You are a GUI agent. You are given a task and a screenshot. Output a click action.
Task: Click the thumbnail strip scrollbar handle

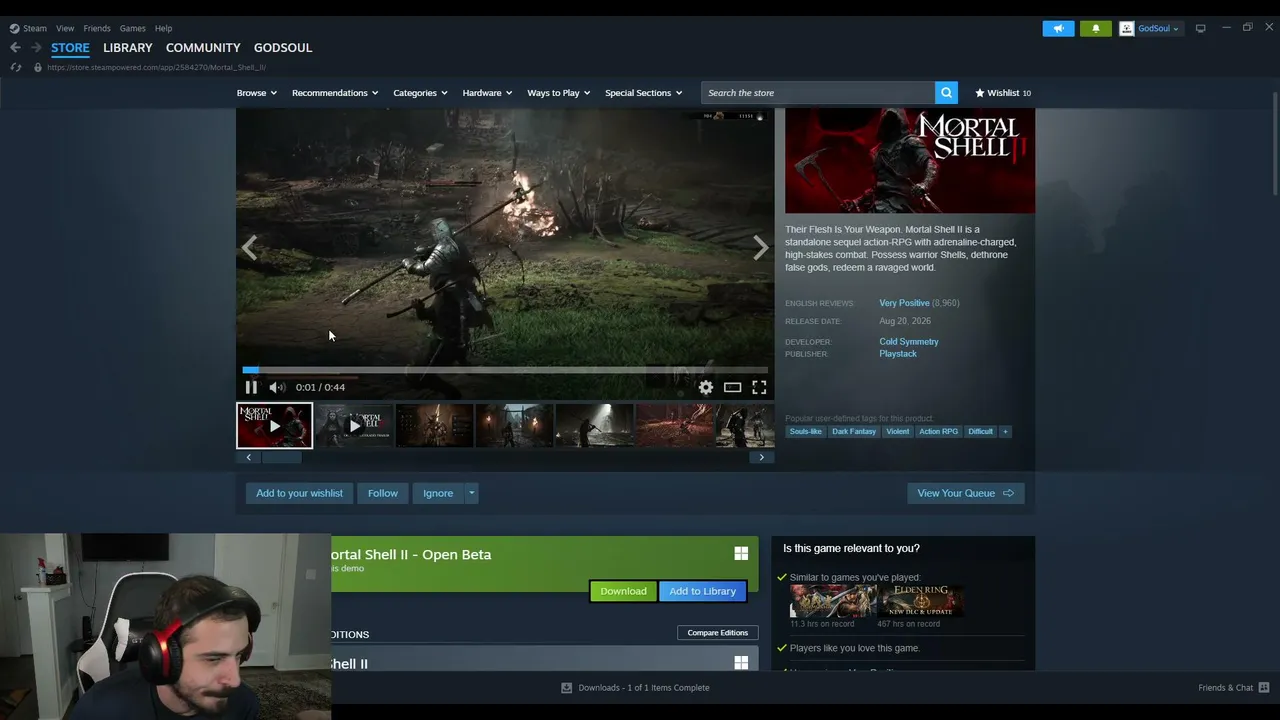[281, 457]
